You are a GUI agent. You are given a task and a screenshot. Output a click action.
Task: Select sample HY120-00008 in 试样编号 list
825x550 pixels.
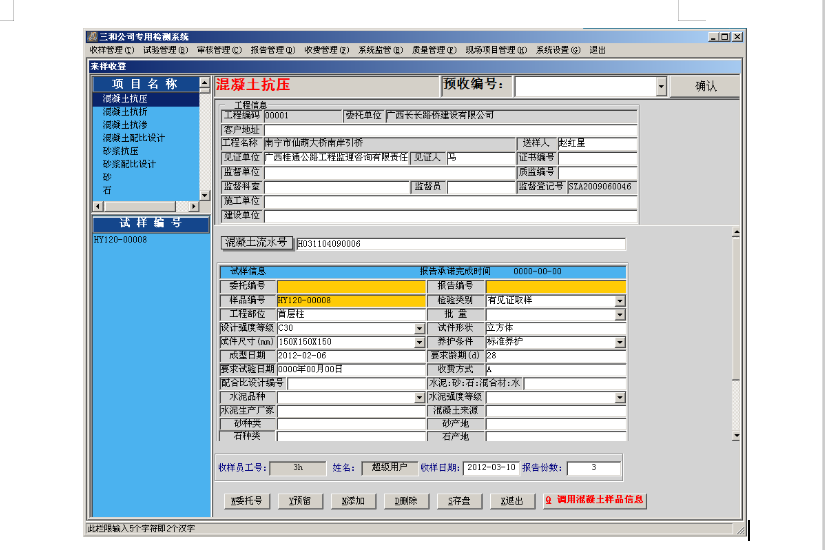tap(120, 240)
